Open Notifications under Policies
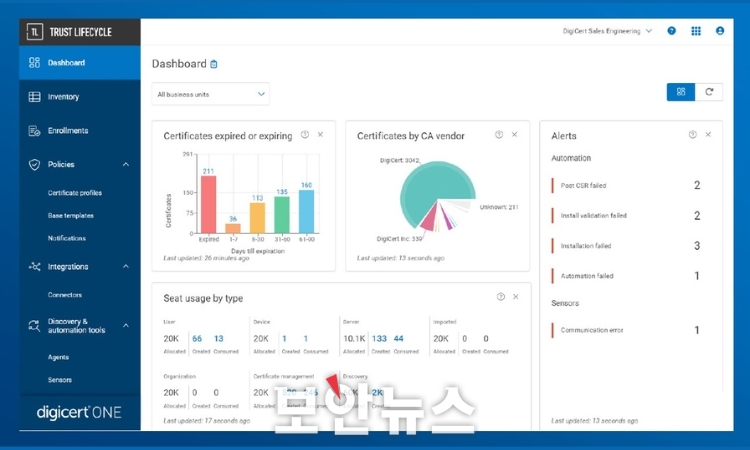 tap(66, 238)
